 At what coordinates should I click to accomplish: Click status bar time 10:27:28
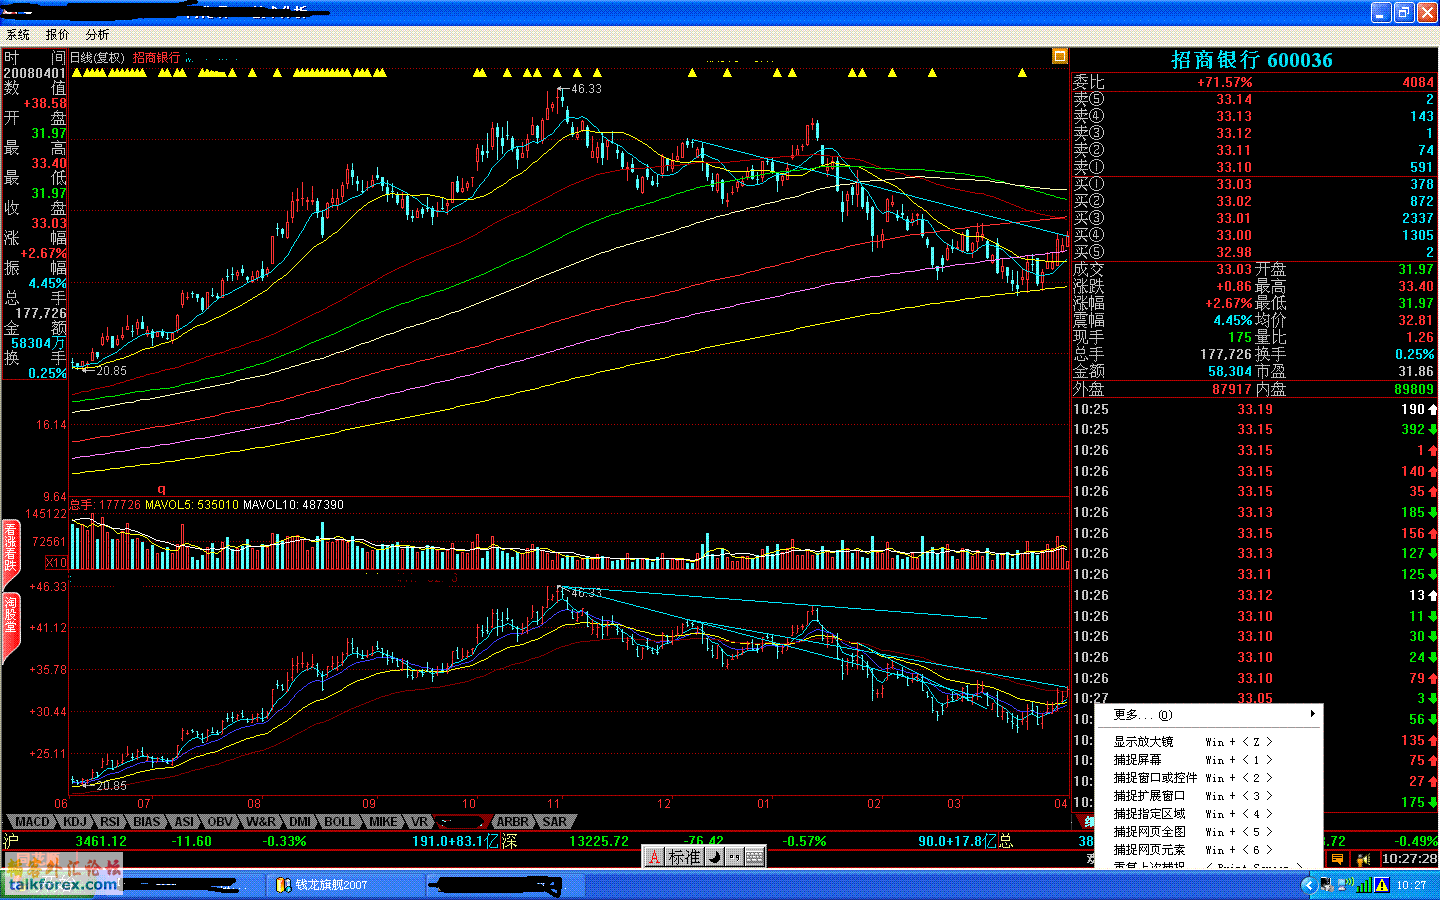[x=1409, y=859]
